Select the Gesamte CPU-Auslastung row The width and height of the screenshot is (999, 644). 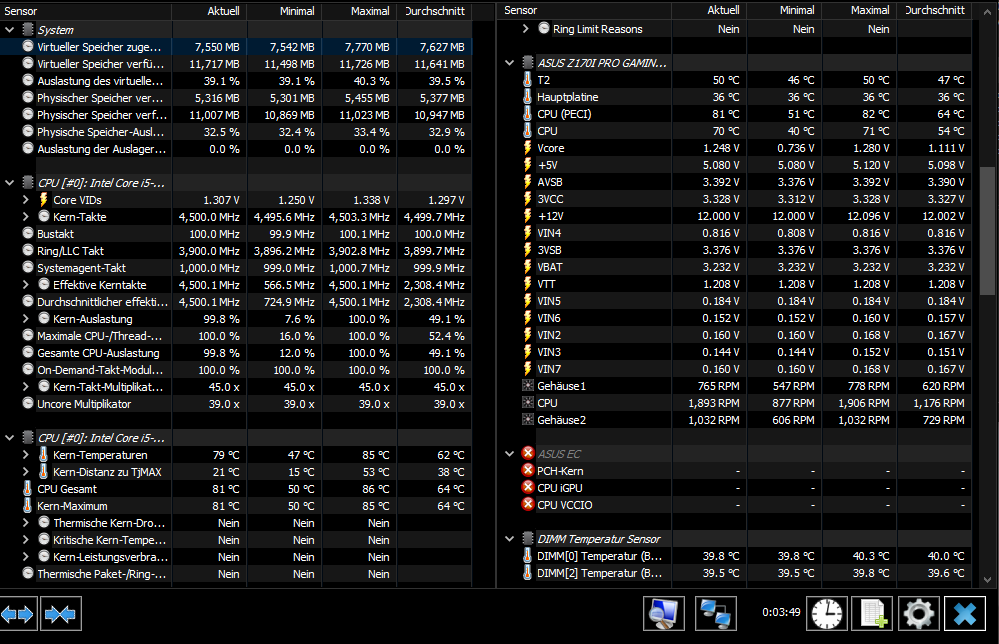236,353
